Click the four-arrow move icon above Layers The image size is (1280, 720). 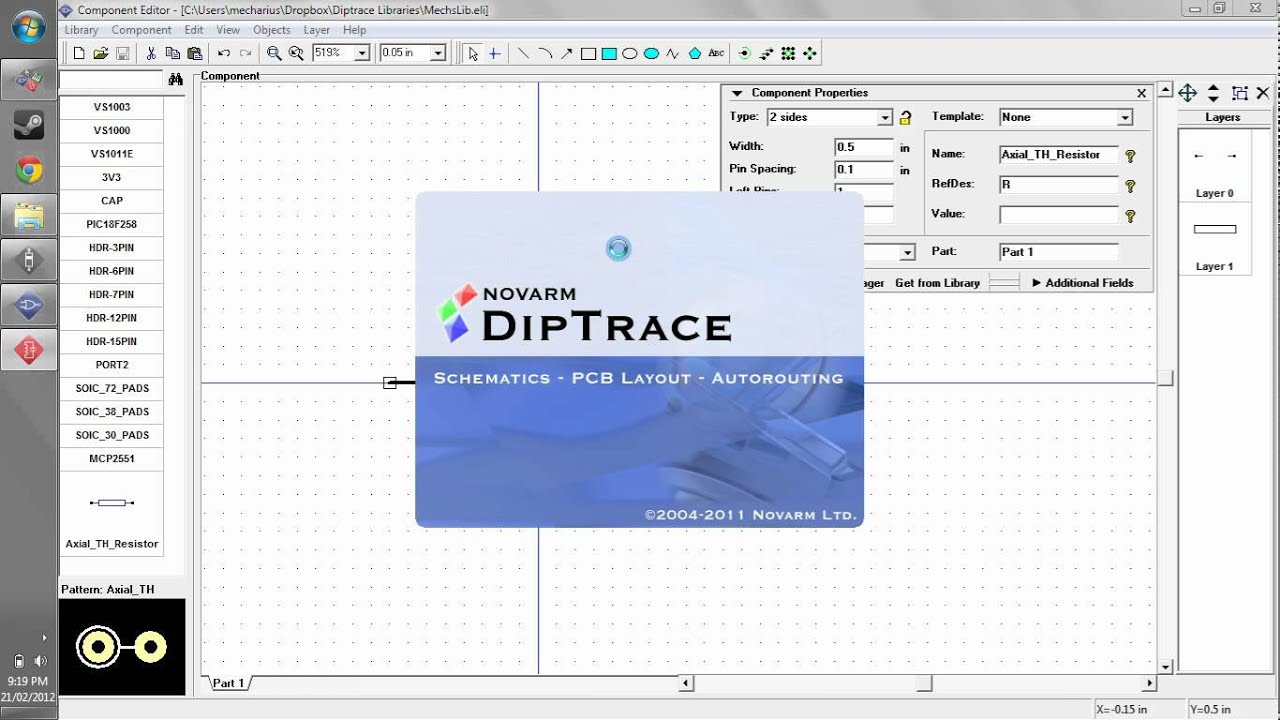coord(1187,93)
